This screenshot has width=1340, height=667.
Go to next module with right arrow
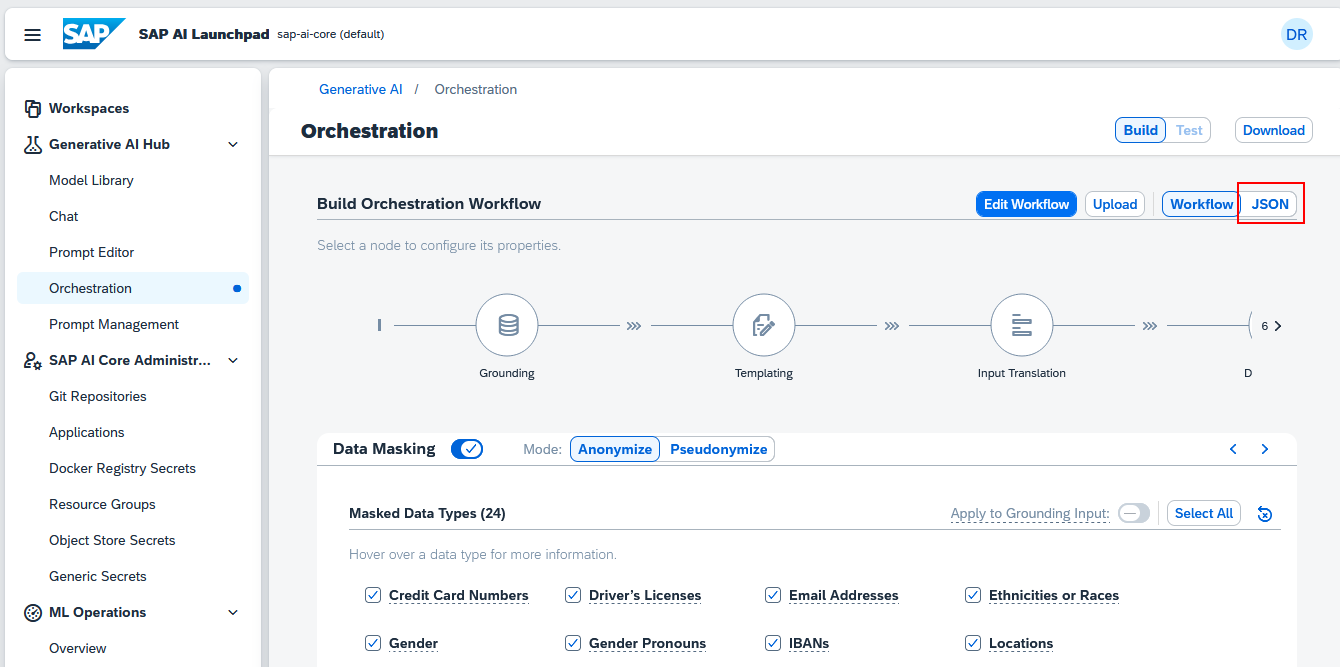click(1265, 449)
